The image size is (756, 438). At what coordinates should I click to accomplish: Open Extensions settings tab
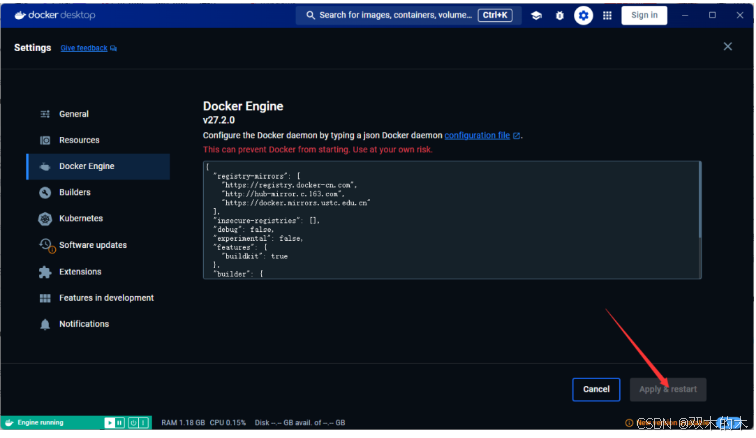[x=98, y=272]
